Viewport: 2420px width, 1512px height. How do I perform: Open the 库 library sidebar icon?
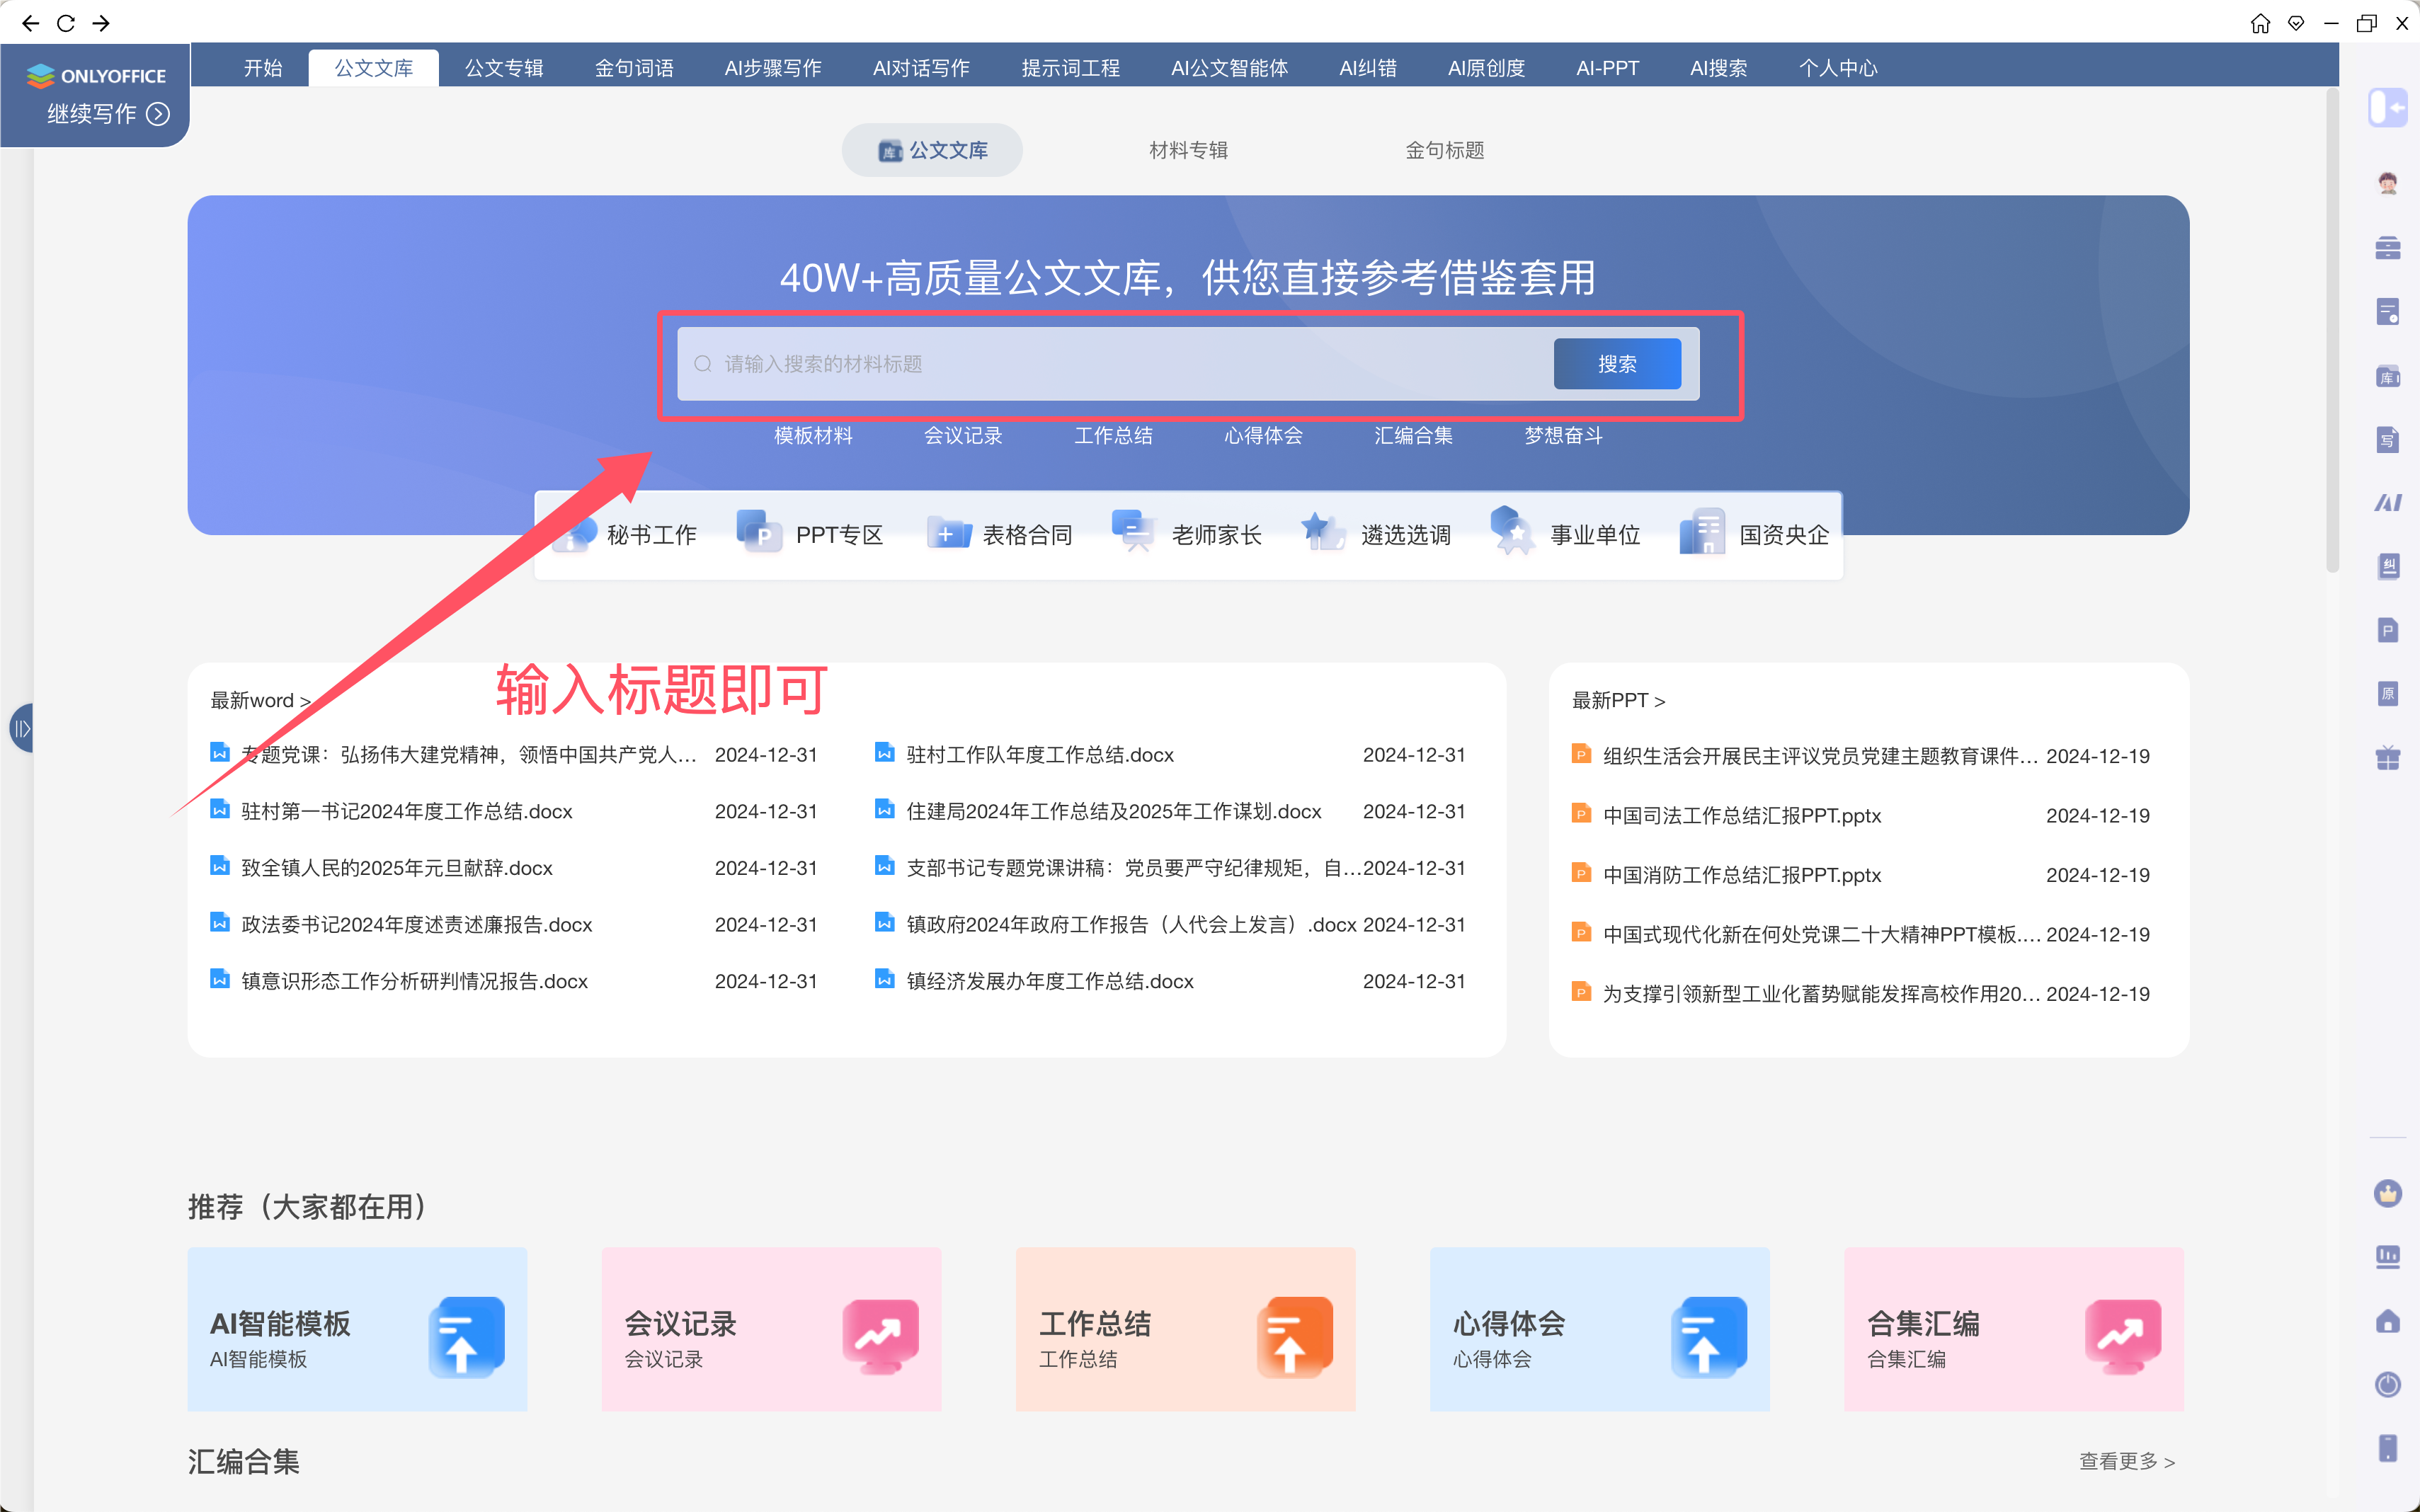[x=2388, y=376]
